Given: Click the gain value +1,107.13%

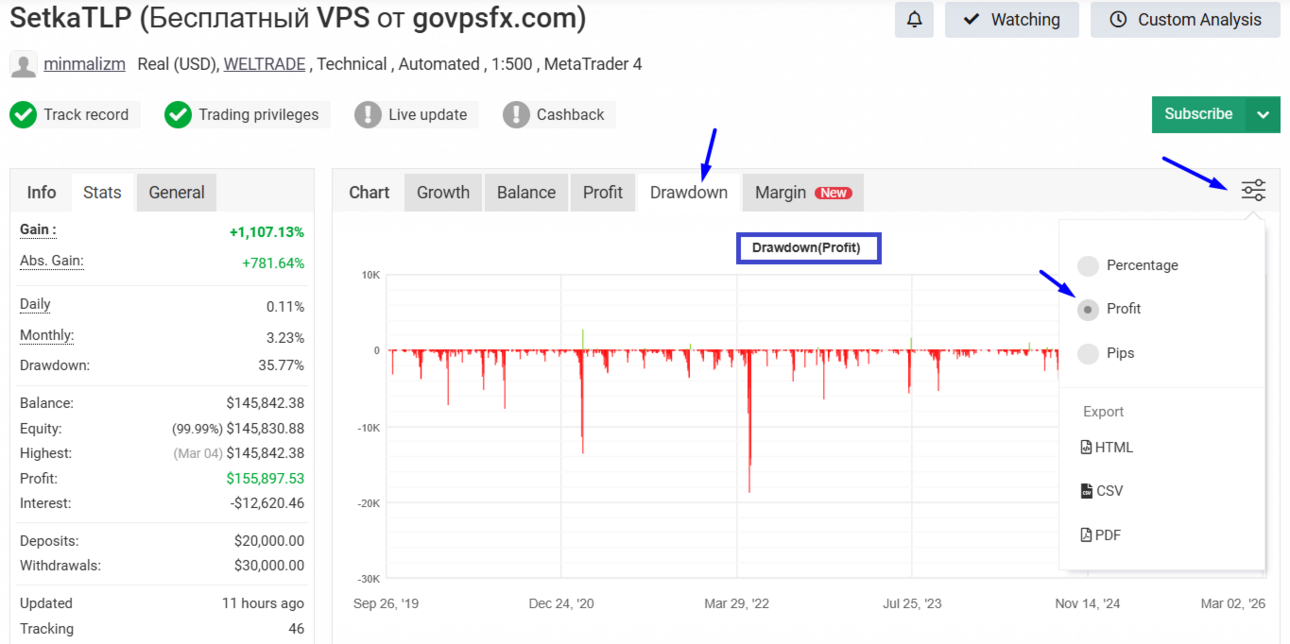Looking at the screenshot, I should (x=267, y=232).
